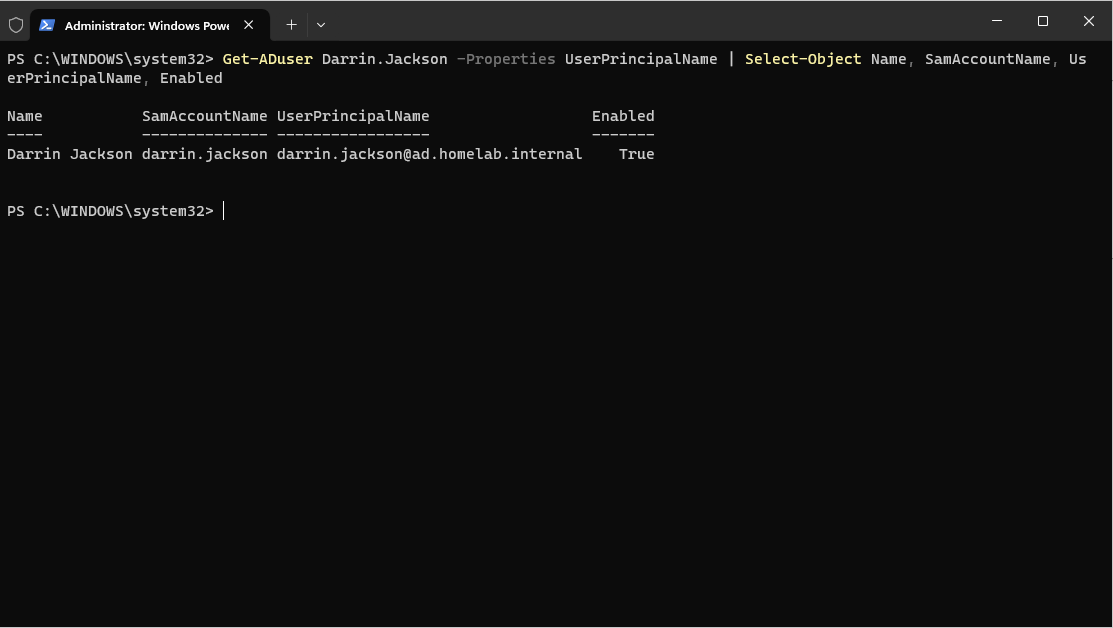Minimize the terminal window
Image resolution: width=1113 pixels, height=628 pixels.
point(997,21)
